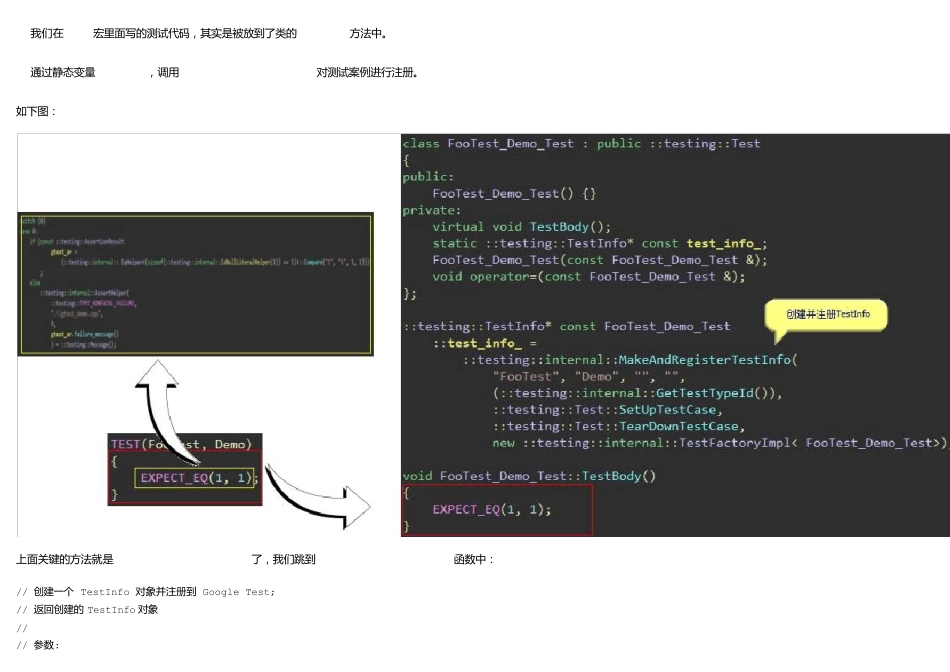This screenshot has width=950, height=672.
Task: Click the void FooTest_Demo_Test::TestBody() definition
Action: coord(529,476)
